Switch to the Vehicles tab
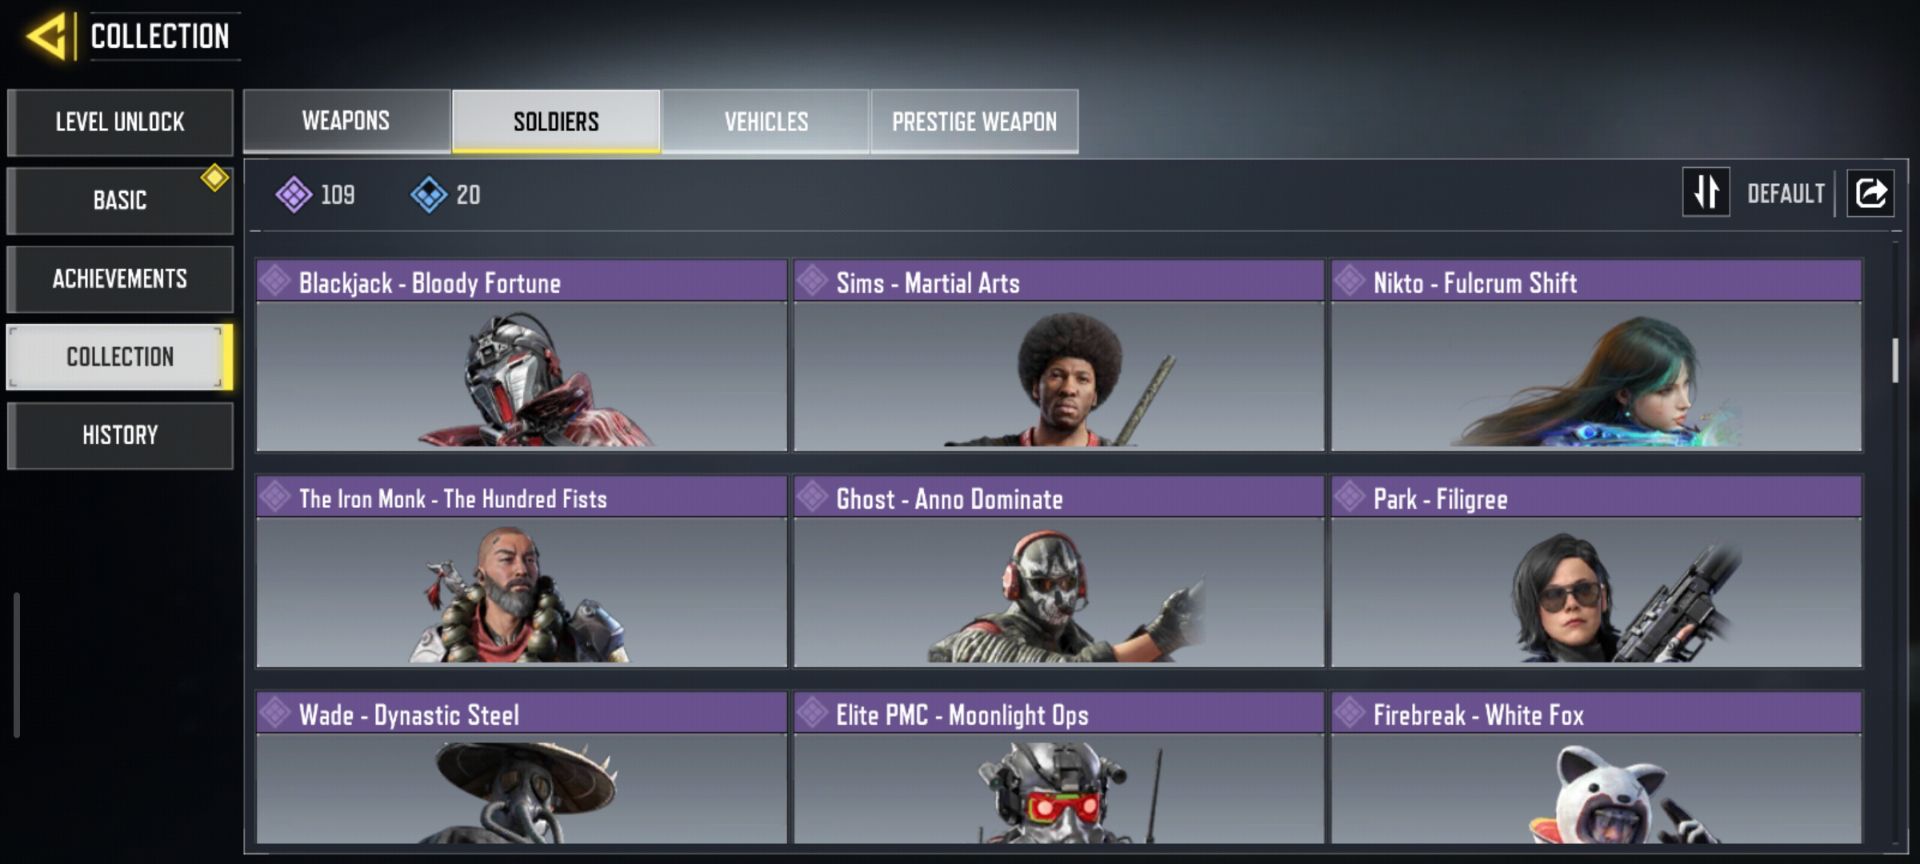The height and width of the screenshot is (864, 1920). 766,121
